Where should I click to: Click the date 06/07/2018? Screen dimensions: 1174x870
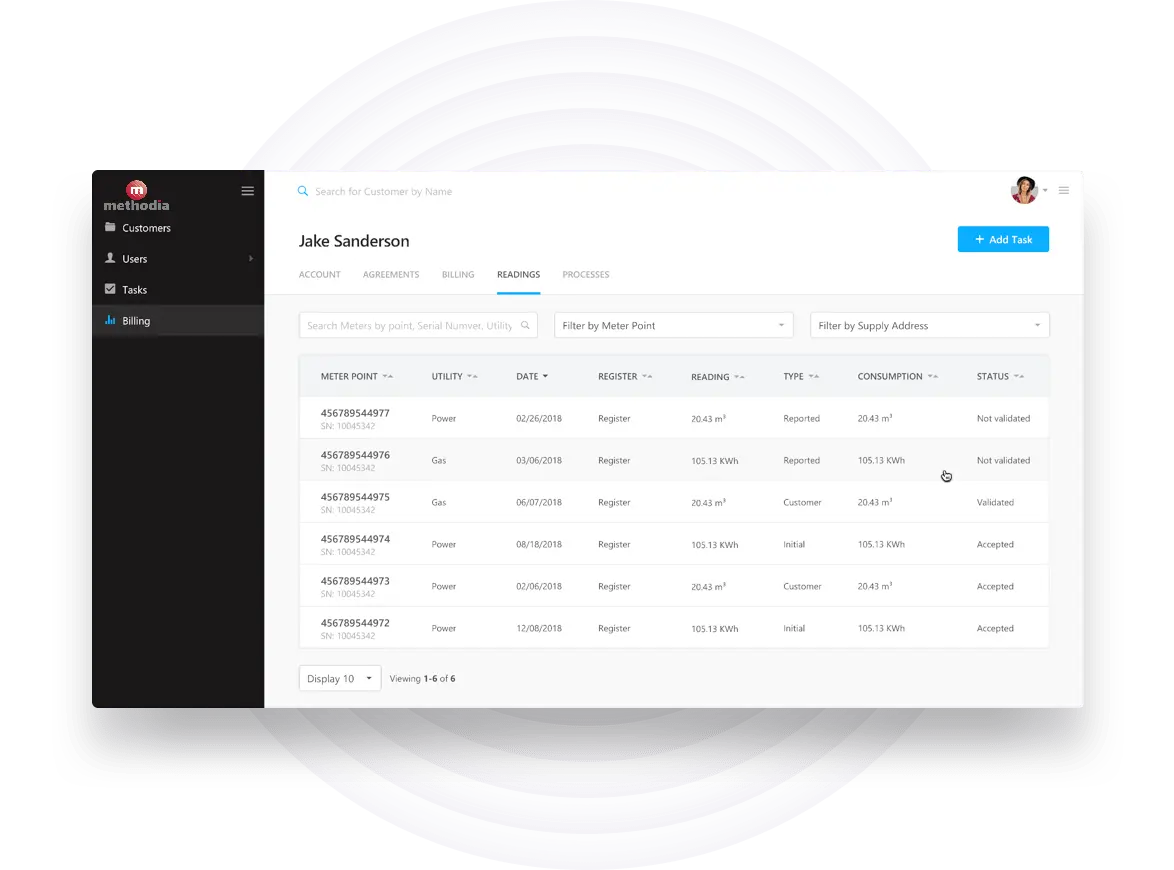(539, 502)
